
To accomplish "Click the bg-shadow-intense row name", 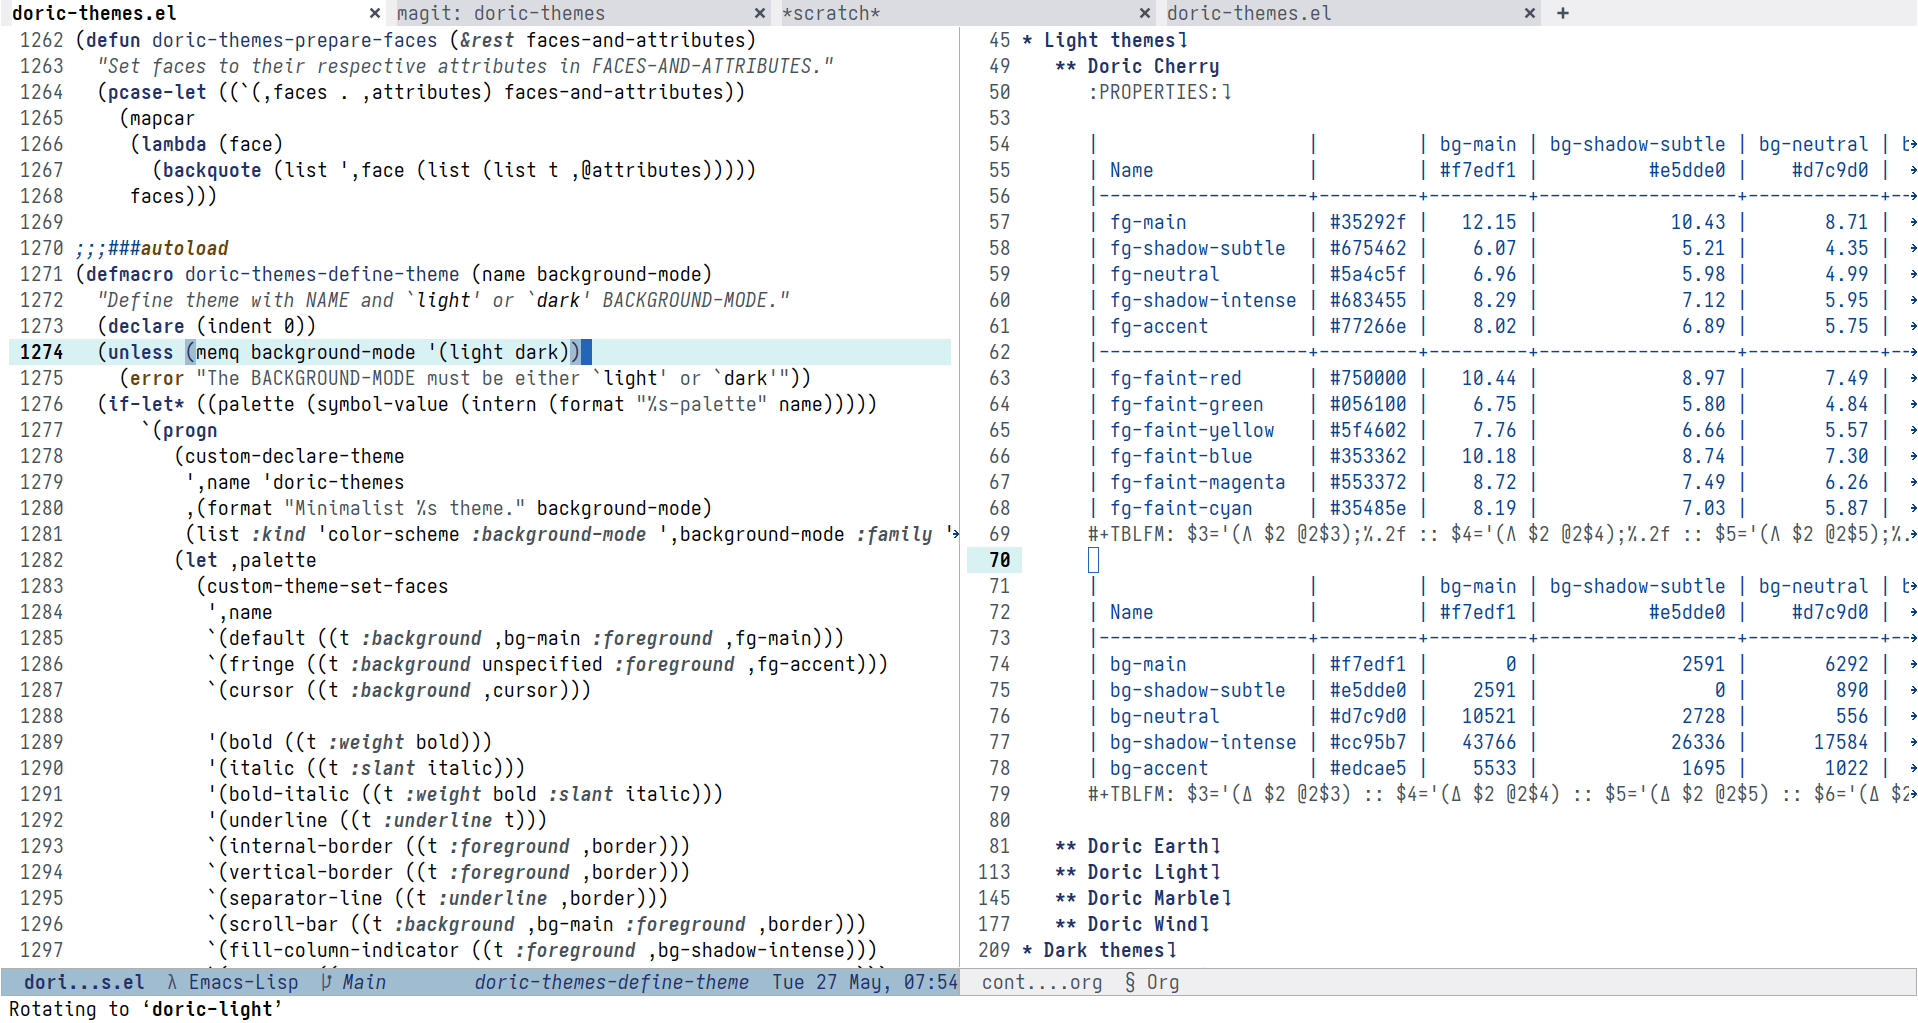I will (1203, 742).
